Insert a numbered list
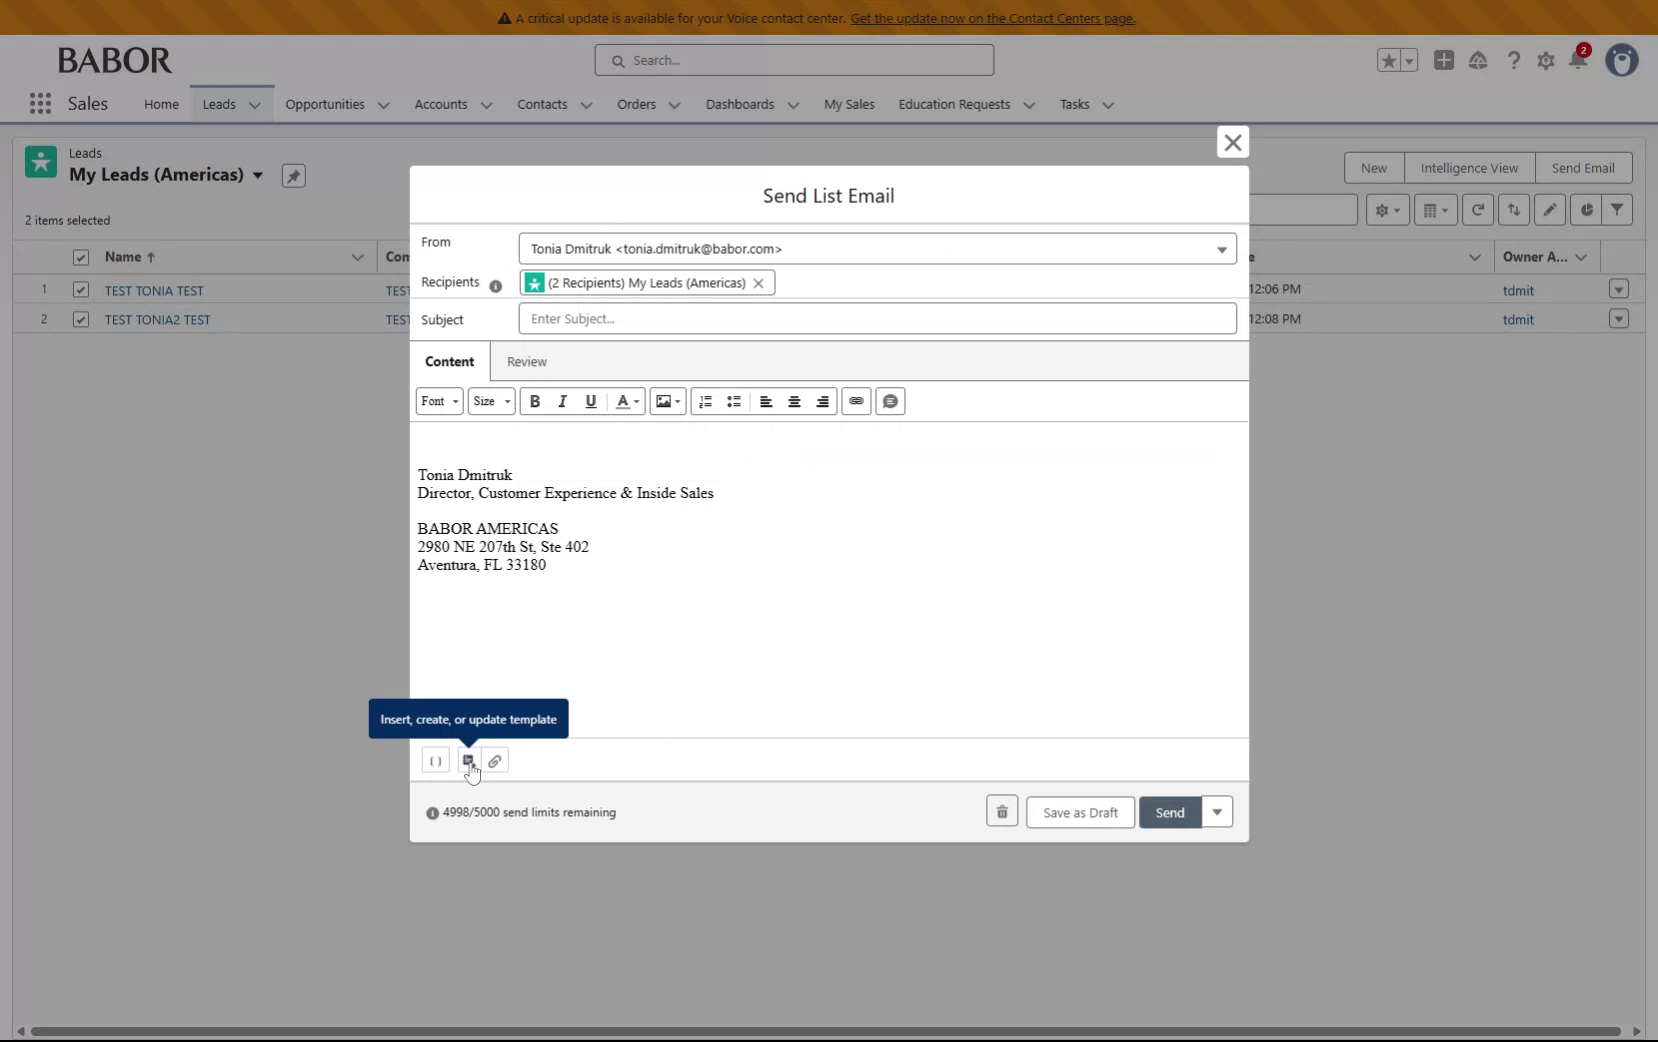The width and height of the screenshot is (1658, 1042). (705, 401)
